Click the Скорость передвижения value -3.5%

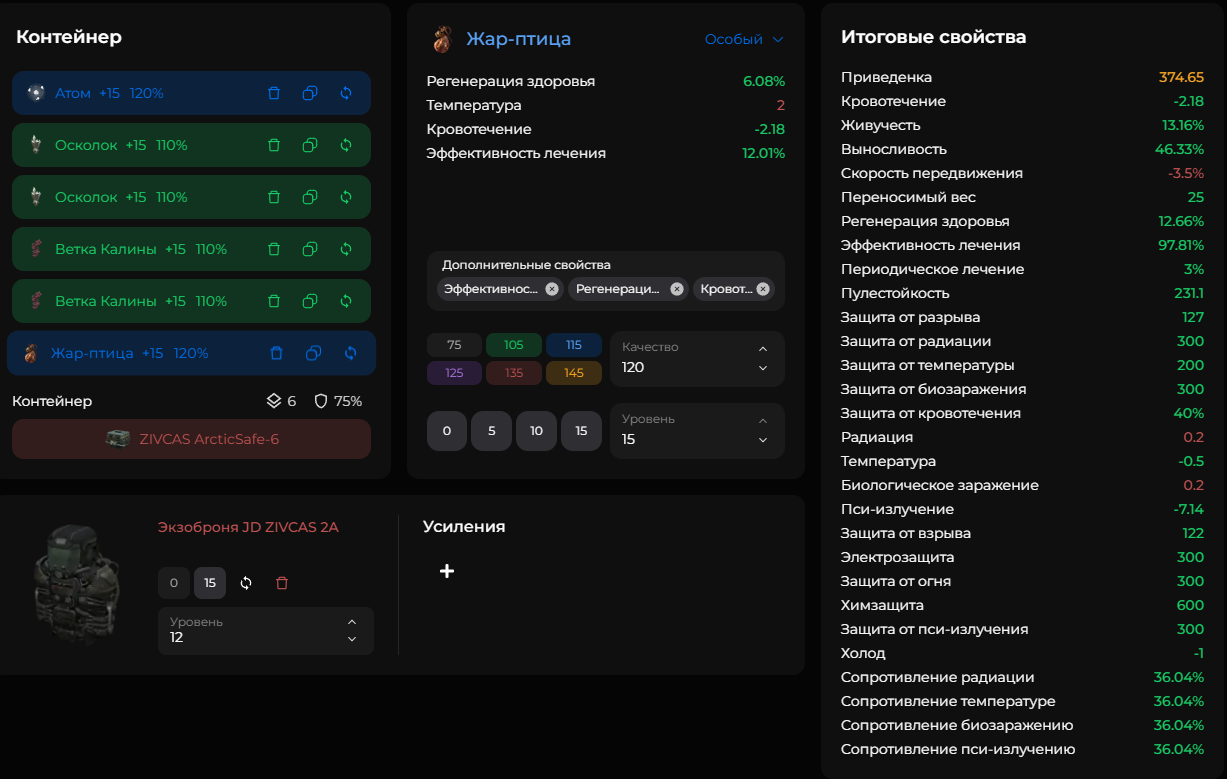[x=1185, y=173]
